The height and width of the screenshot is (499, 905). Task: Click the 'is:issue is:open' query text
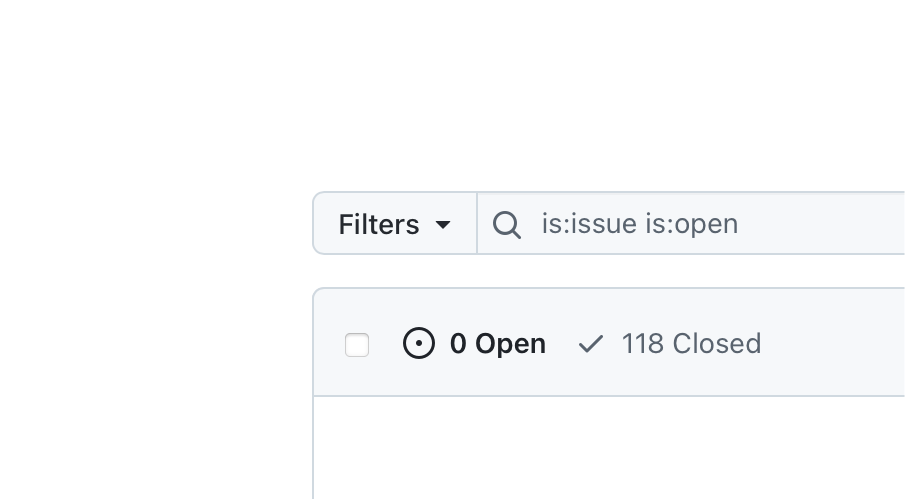pos(640,224)
